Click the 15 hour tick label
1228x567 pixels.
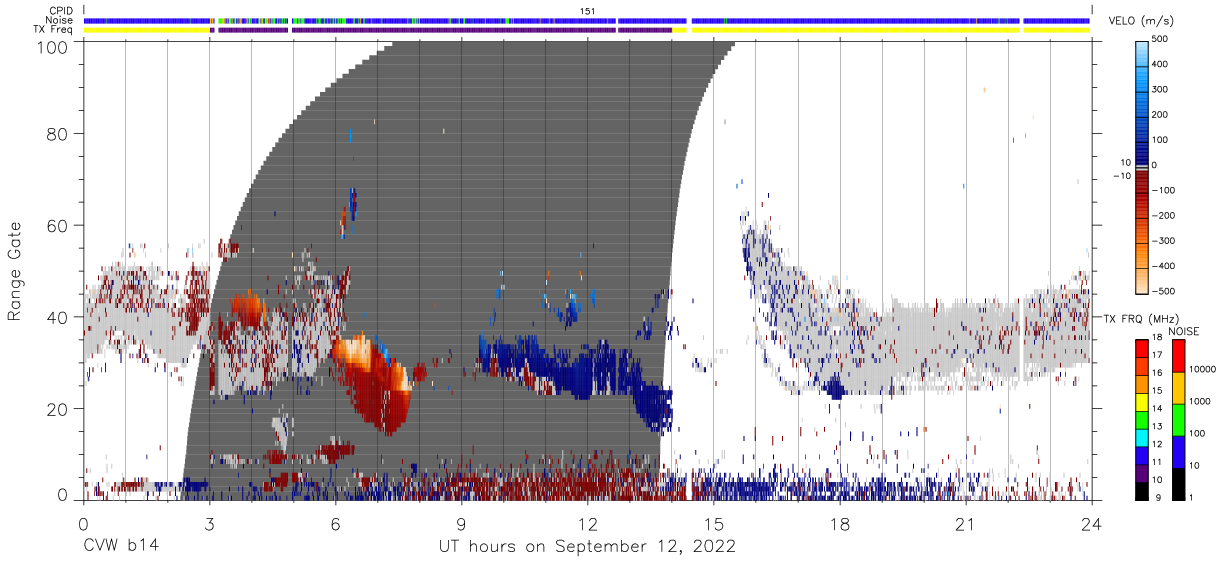pyautogui.click(x=713, y=524)
